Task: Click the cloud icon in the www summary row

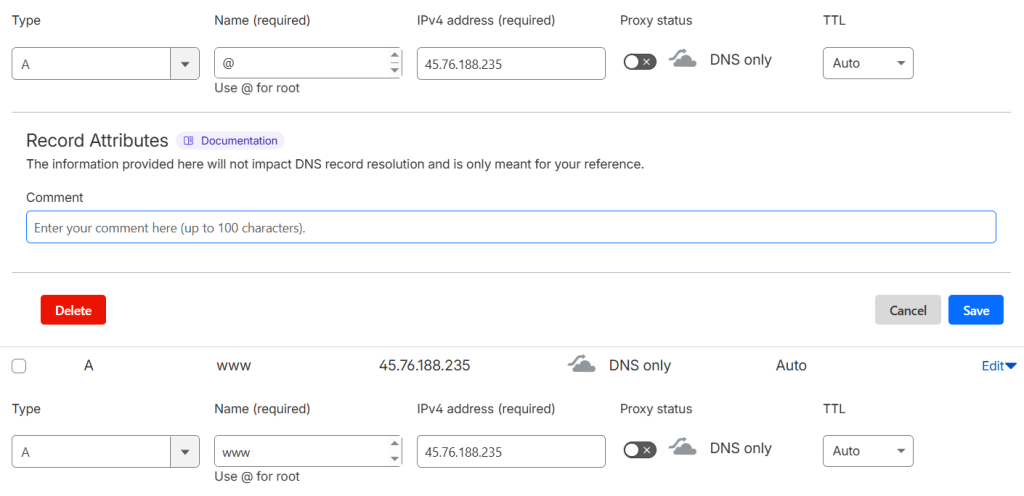Action: (x=582, y=365)
